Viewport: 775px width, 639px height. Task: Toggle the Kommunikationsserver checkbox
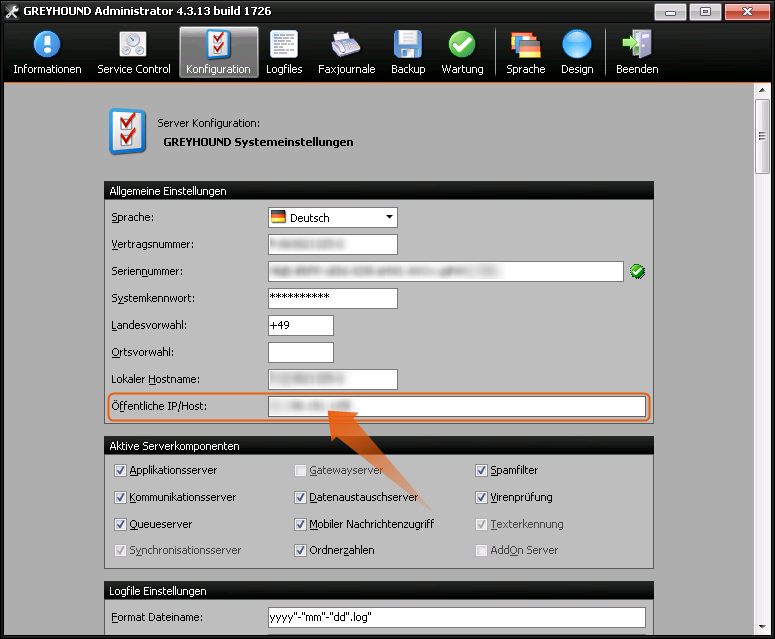[x=120, y=497]
